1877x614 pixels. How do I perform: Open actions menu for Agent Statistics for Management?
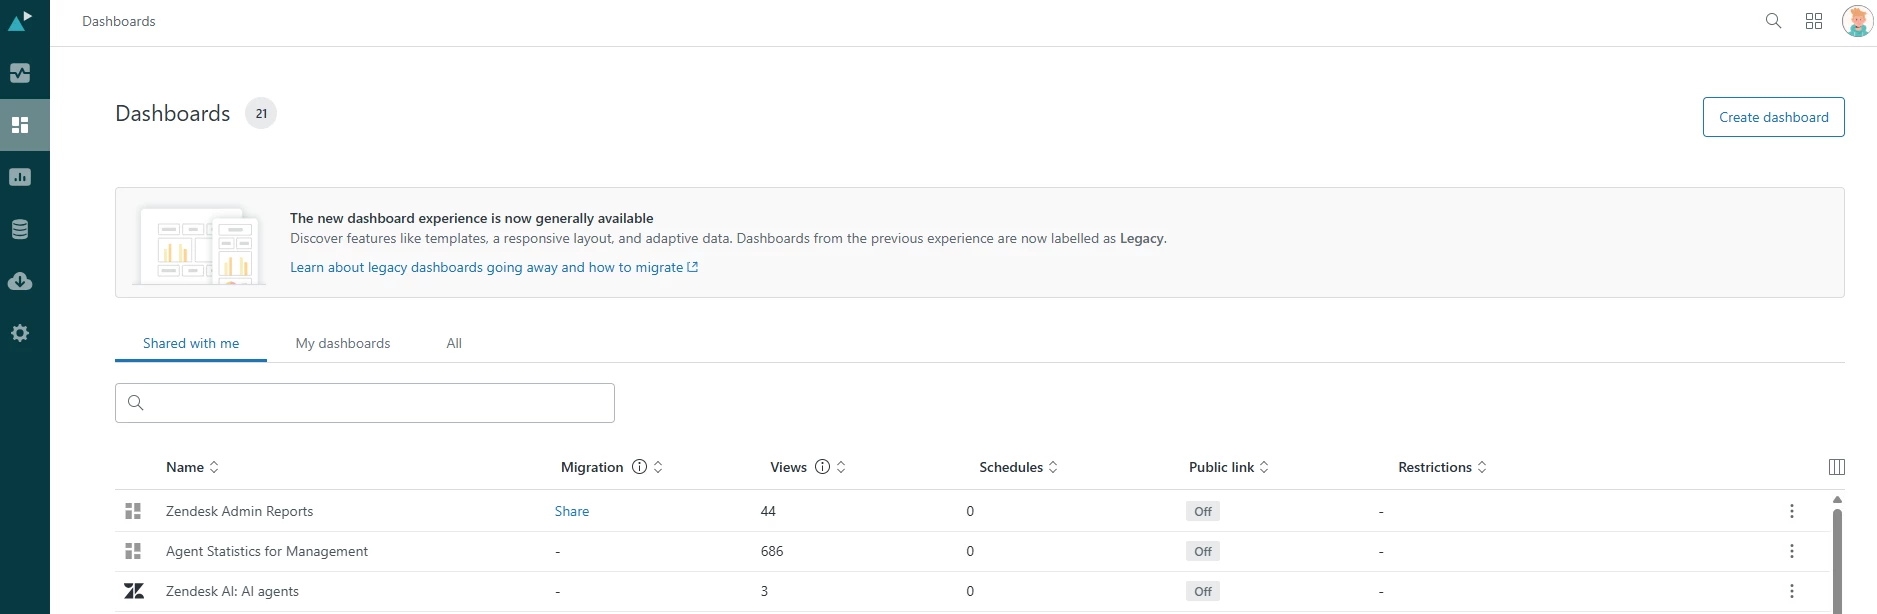tap(1791, 551)
